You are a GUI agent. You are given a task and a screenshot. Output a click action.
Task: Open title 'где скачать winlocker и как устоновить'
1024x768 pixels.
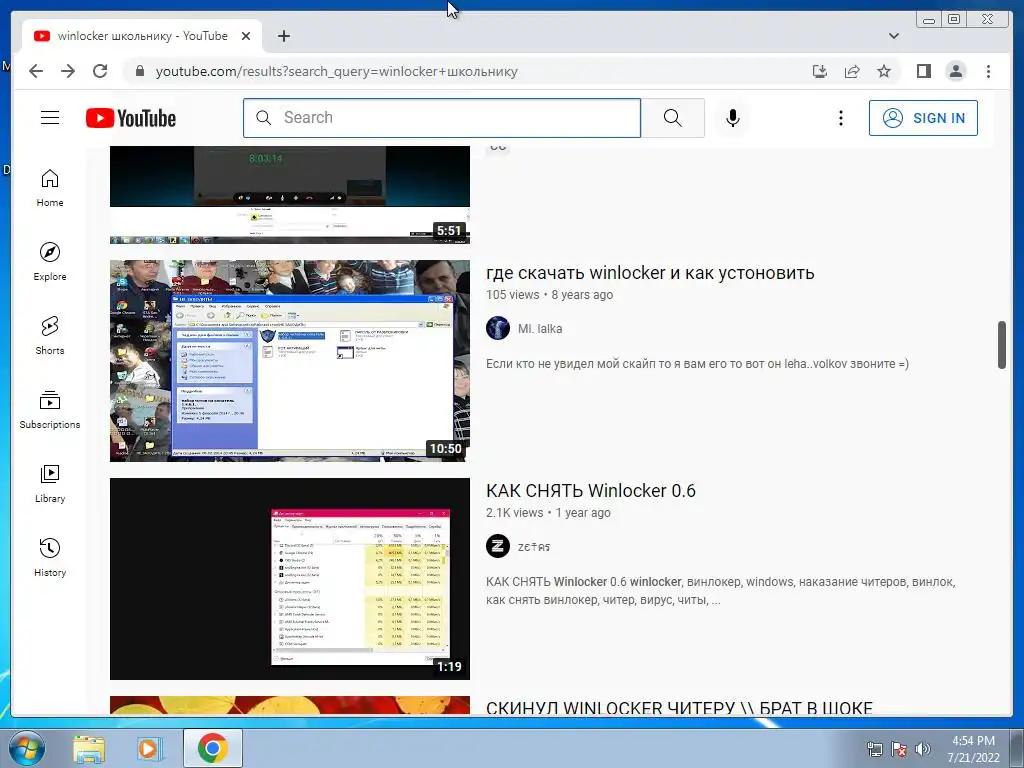pos(650,272)
